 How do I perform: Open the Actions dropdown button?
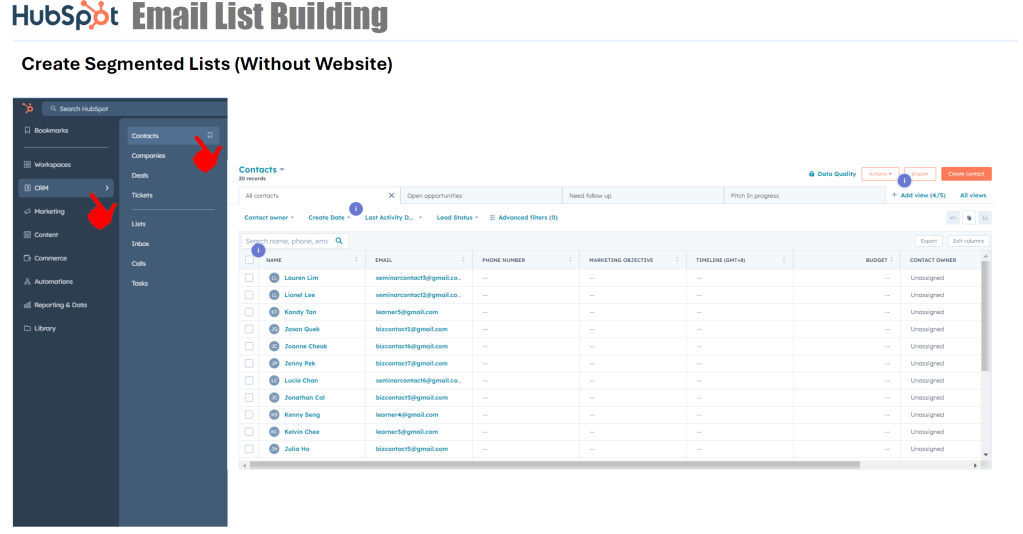[880, 174]
